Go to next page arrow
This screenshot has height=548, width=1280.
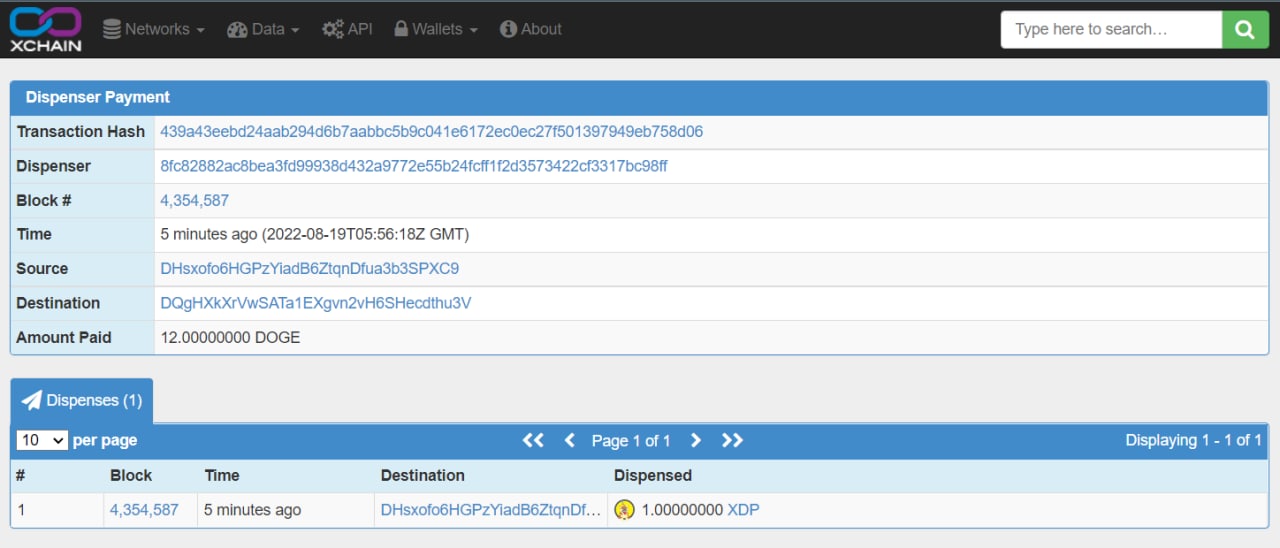point(696,440)
